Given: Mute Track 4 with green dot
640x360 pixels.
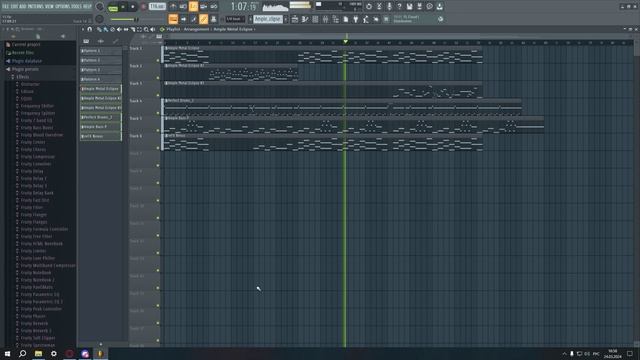Looking at the screenshot, I should click(158, 113).
